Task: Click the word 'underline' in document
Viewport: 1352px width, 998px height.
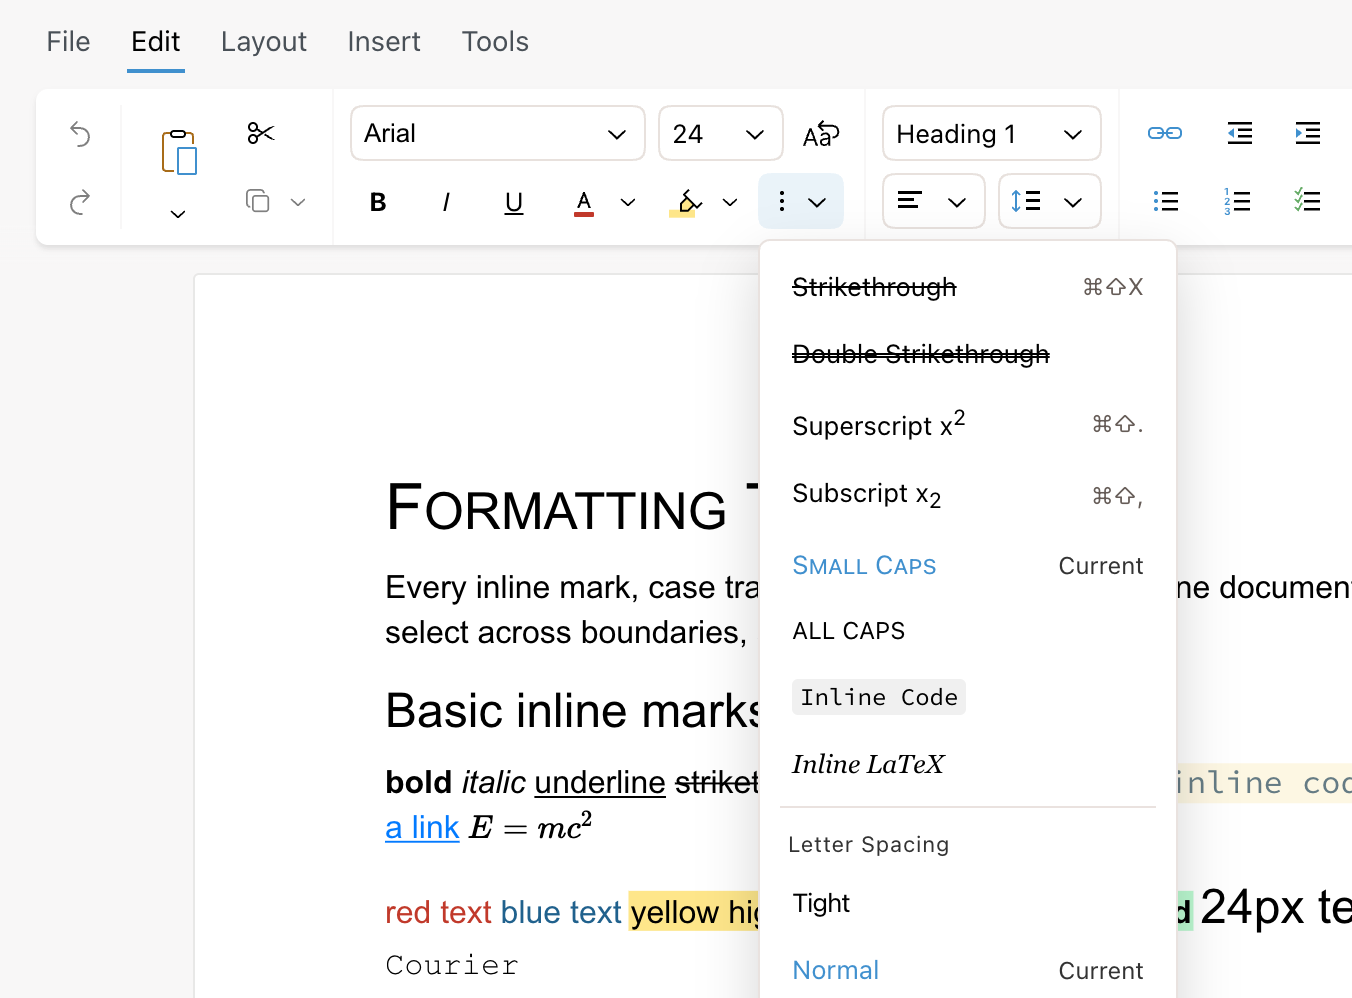Action: click(600, 782)
